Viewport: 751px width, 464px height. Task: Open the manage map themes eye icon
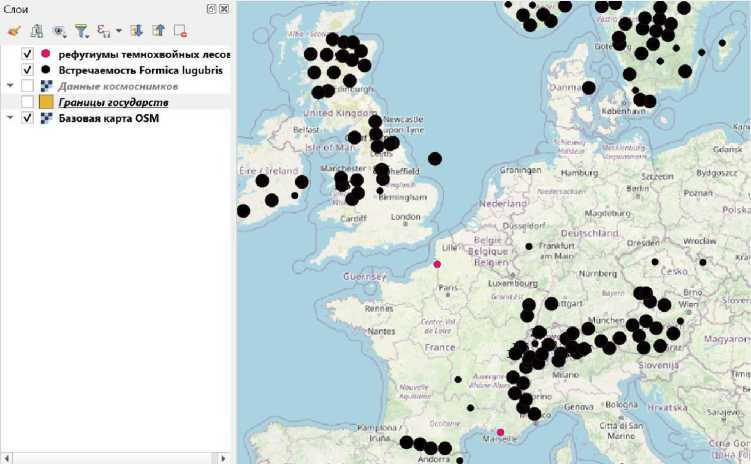pyautogui.click(x=59, y=31)
